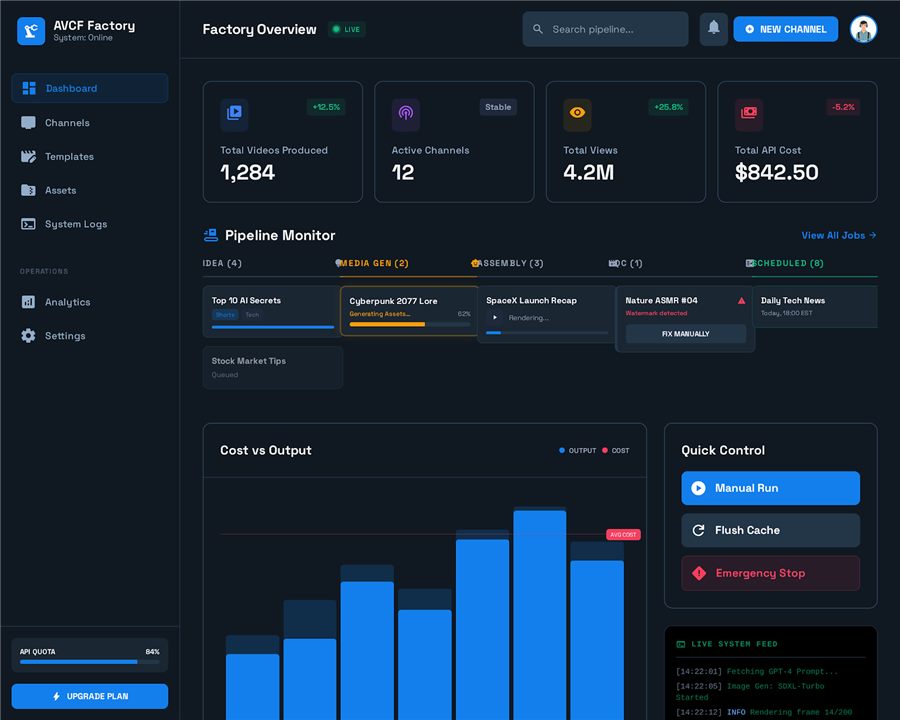900x720 pixels.
Task: Click the Active Channels broadcast icon
Action: (x=406, y=114)
